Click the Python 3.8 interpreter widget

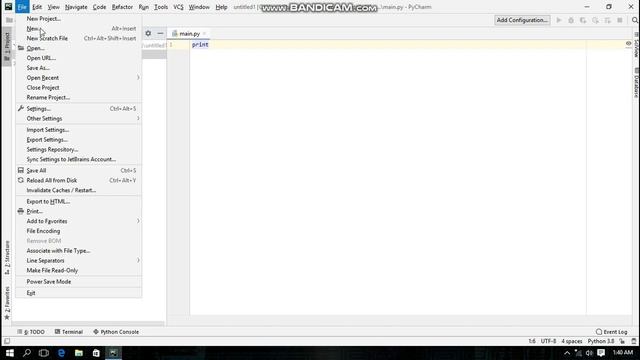pyautogui.click(x=601, y=341)
